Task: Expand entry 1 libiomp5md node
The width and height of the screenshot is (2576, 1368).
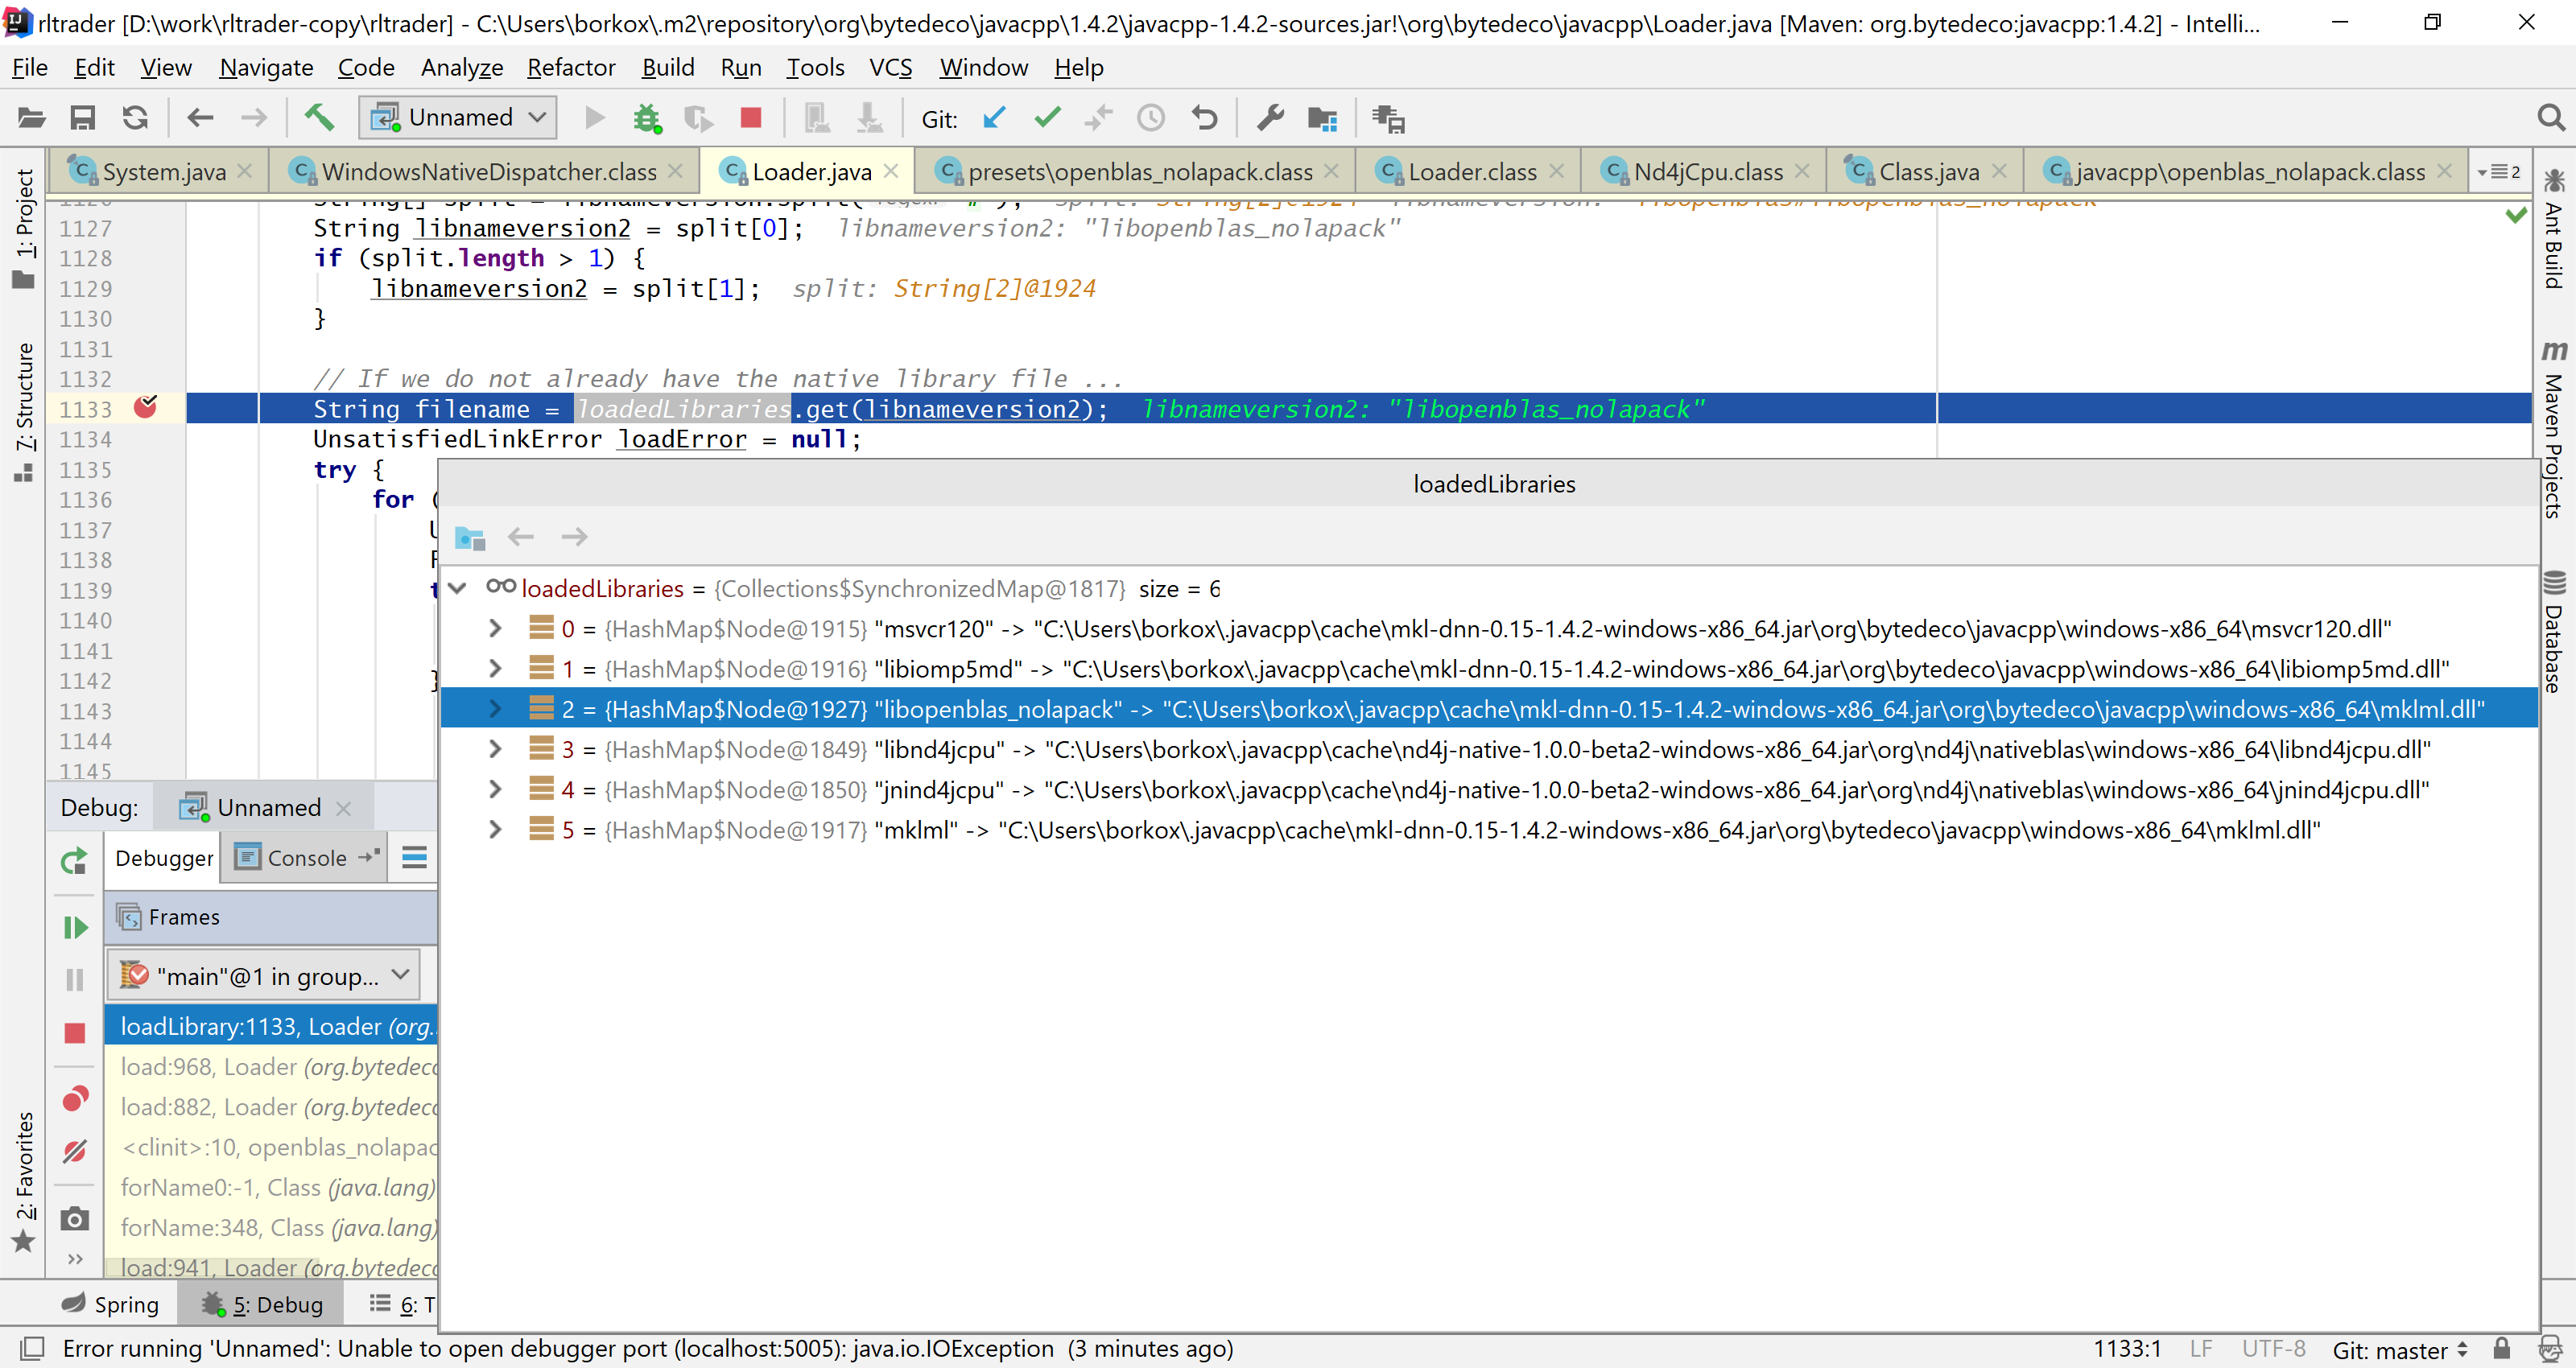Action: 495,668
